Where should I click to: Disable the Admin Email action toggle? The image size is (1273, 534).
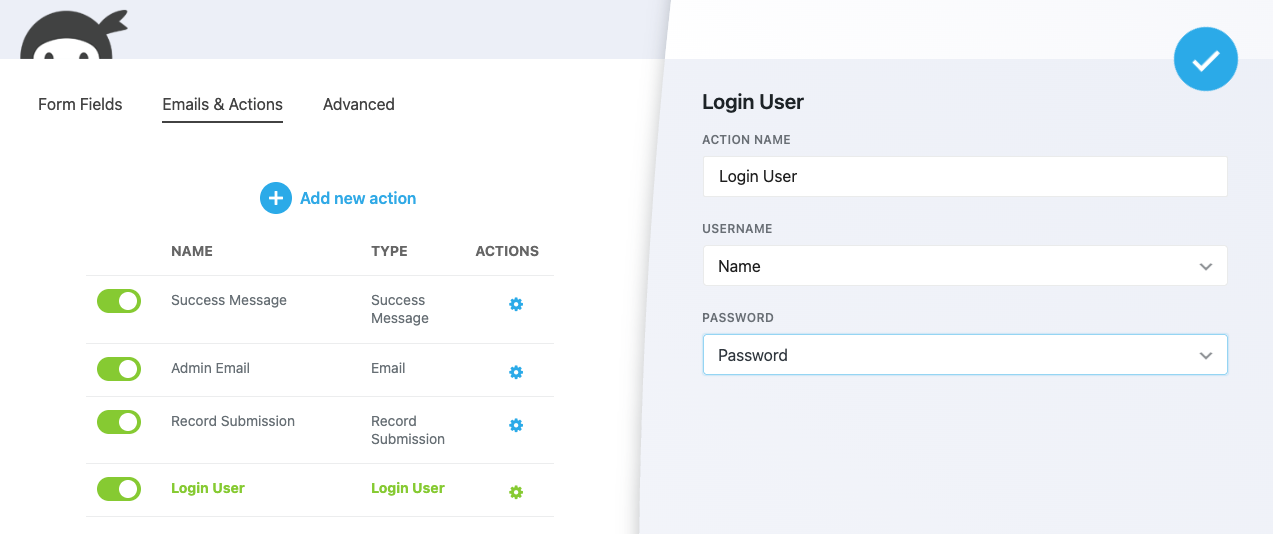point(119,369)
